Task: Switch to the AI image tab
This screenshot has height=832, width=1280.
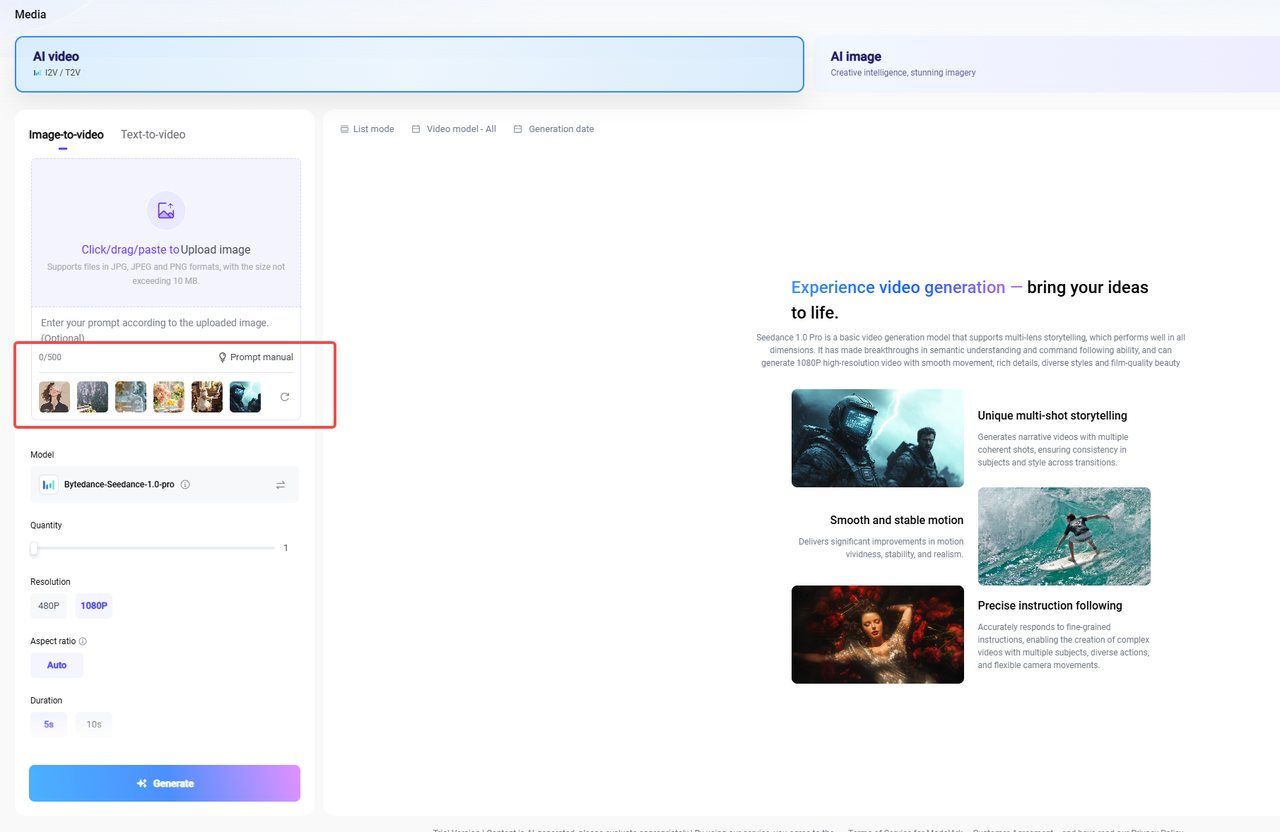Action: (1046, 64)
